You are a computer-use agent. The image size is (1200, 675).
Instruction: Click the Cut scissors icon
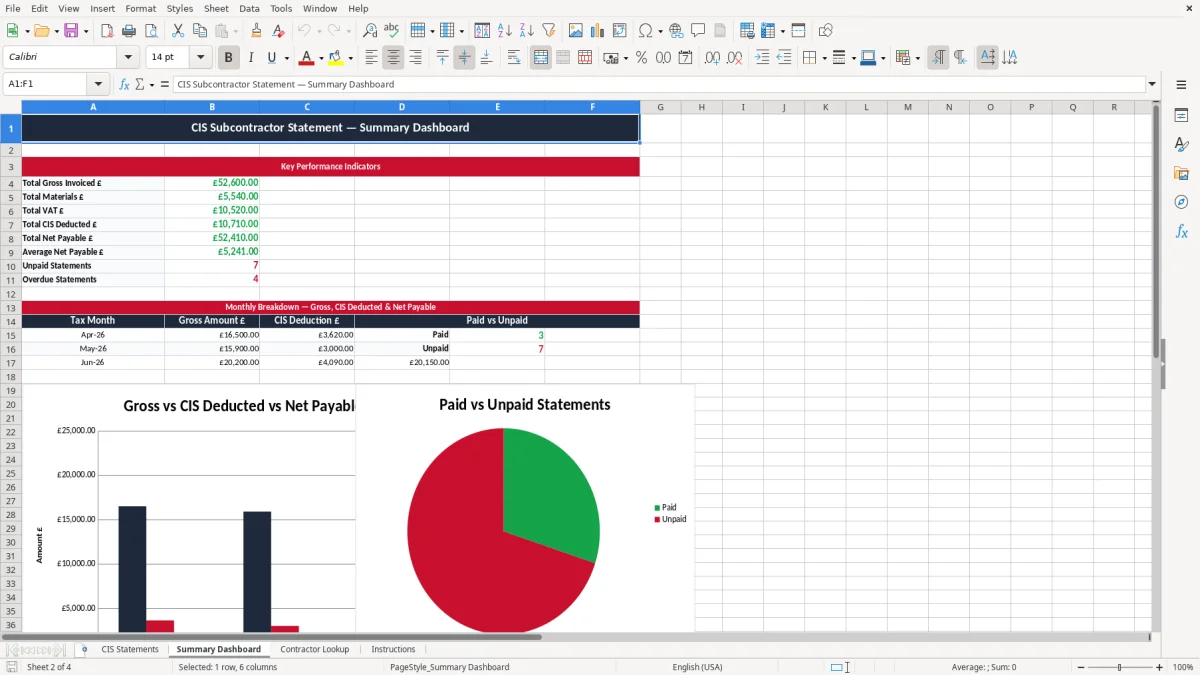coord(177,31)
